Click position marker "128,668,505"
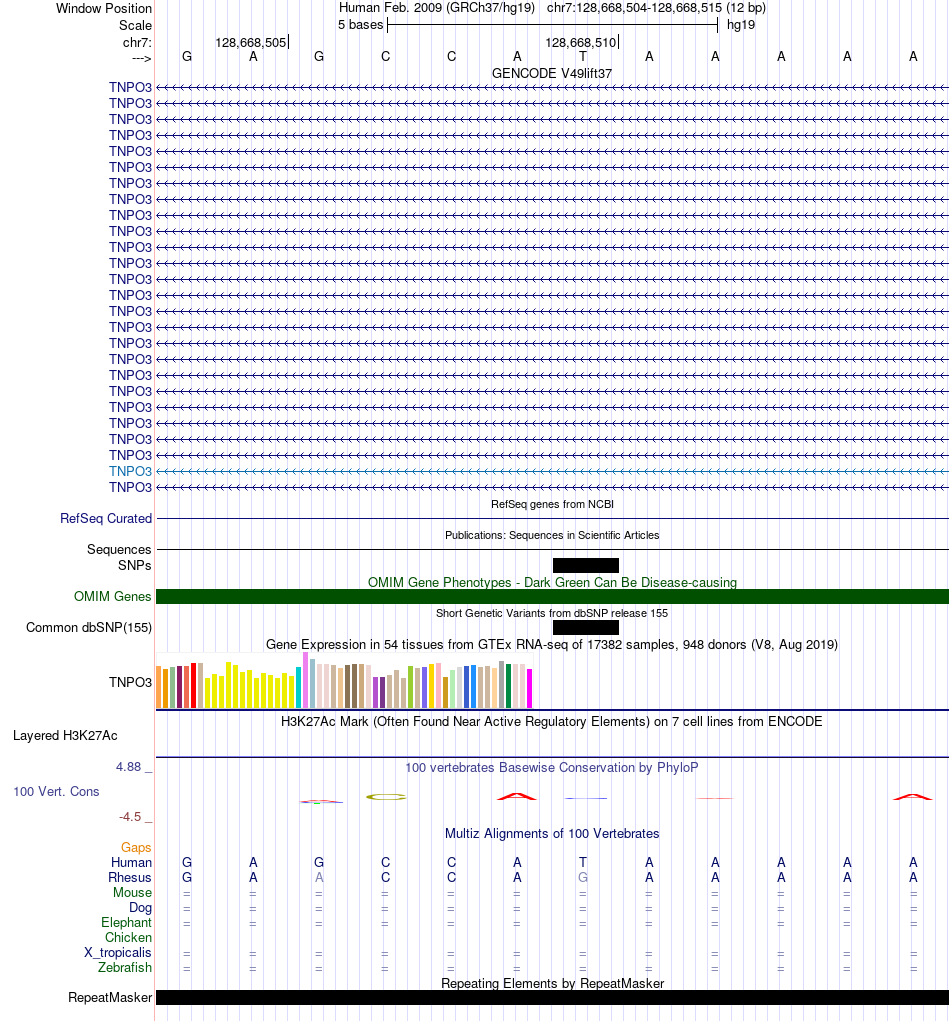950x1021 pixels. 251,42
